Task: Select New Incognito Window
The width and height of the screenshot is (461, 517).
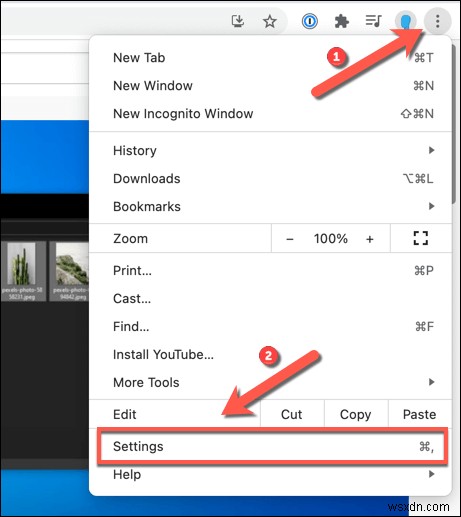Action: pyautogui.click(x=271, y=114)
